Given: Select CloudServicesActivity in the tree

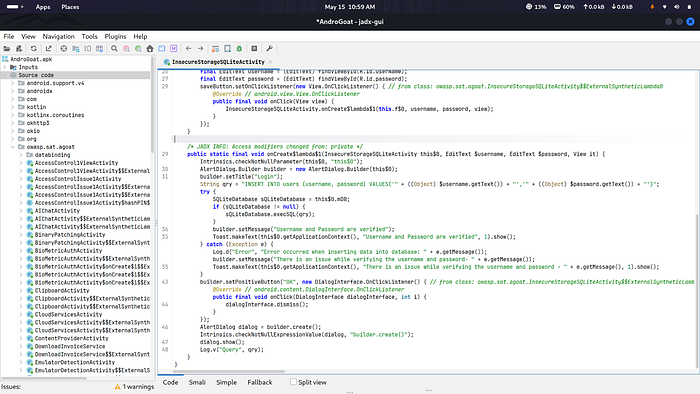Looking at the screenshot, I should [68, 315].
